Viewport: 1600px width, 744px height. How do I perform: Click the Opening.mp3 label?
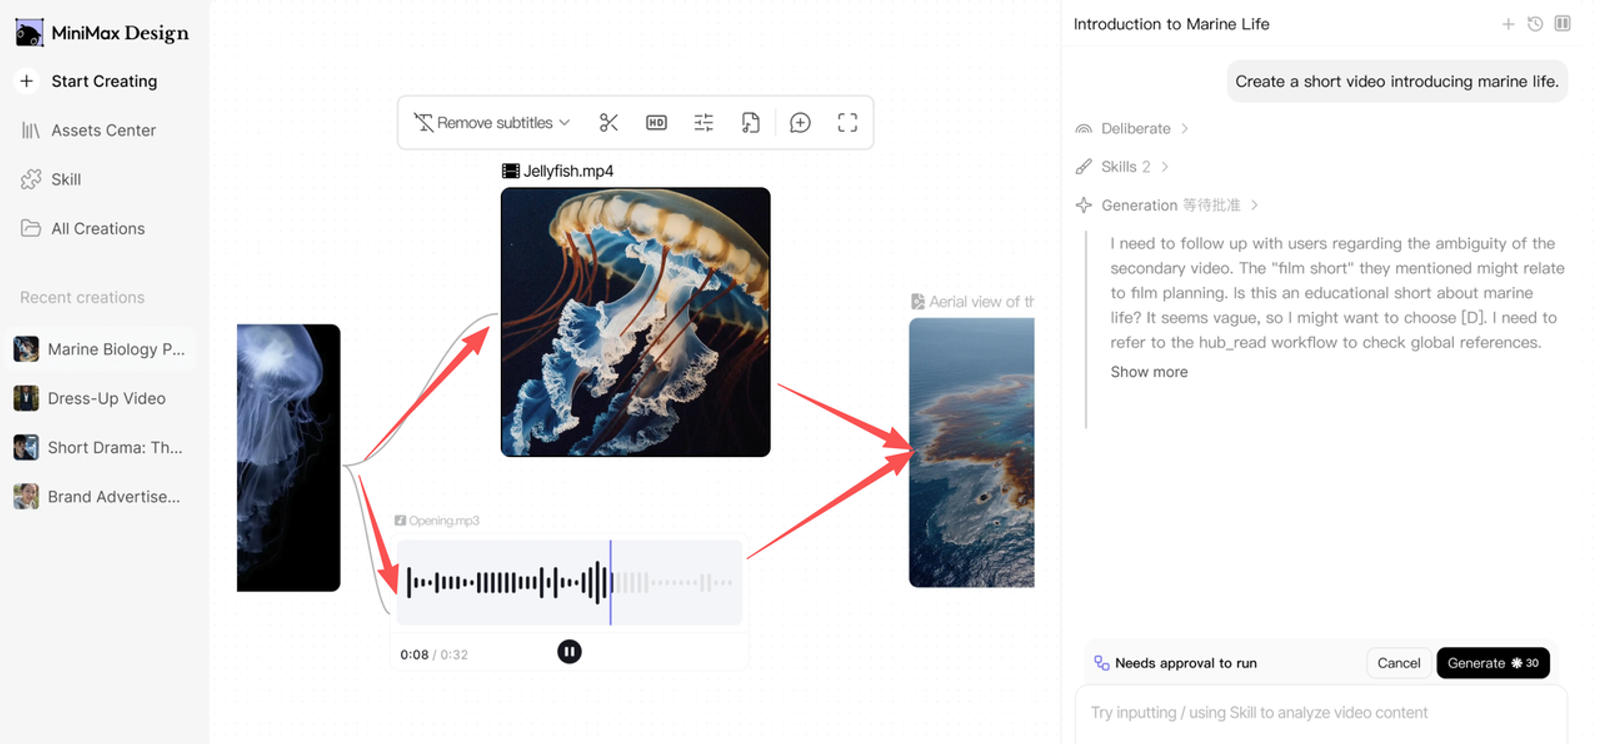[x=437, y=520]
